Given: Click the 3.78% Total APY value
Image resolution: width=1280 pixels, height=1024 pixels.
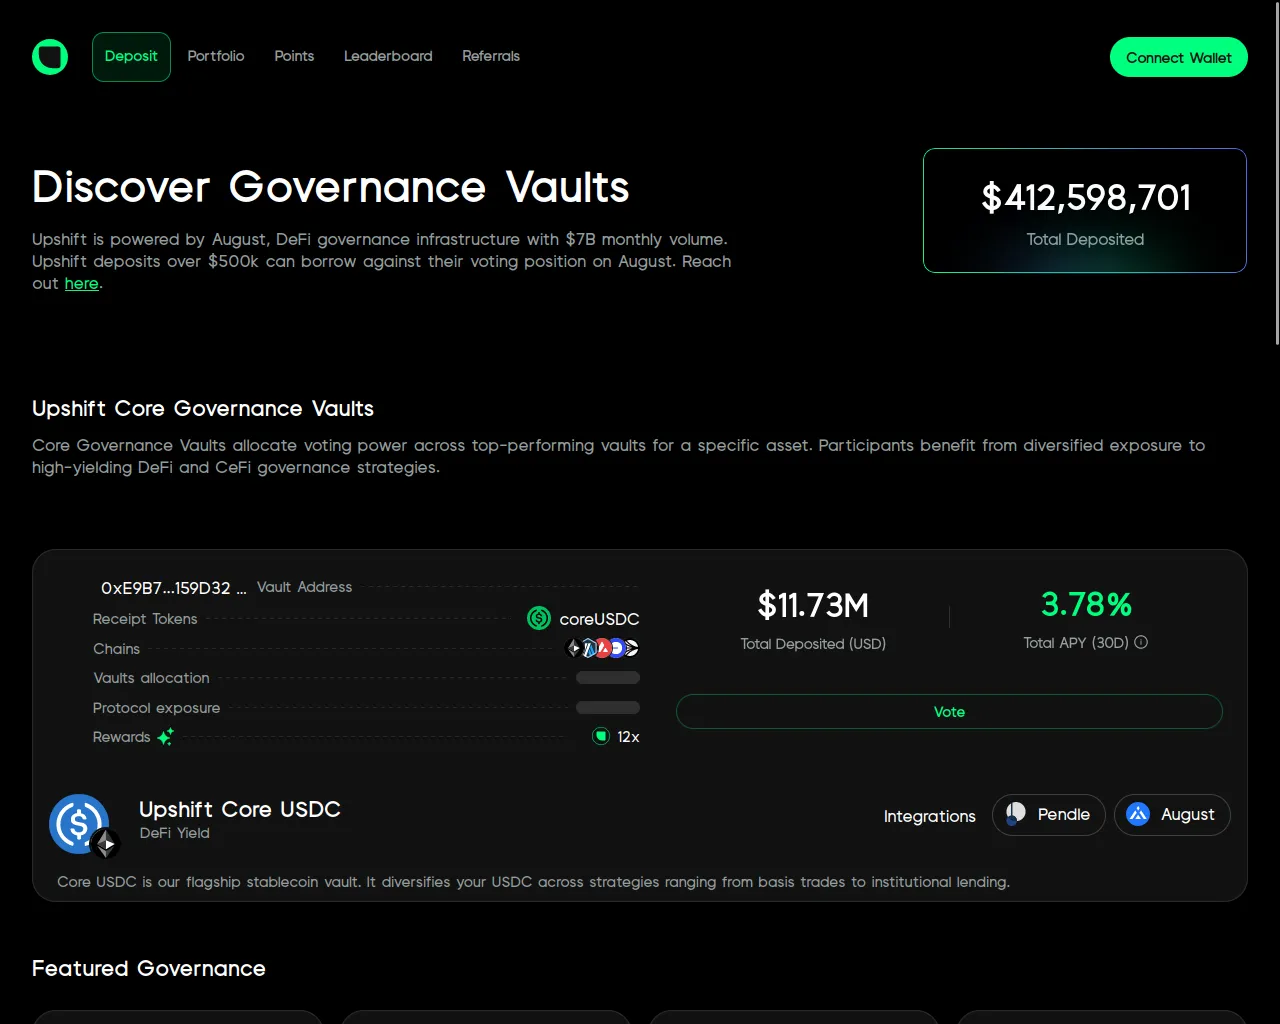Looking at the screenshot, I should pos(1086,604).
